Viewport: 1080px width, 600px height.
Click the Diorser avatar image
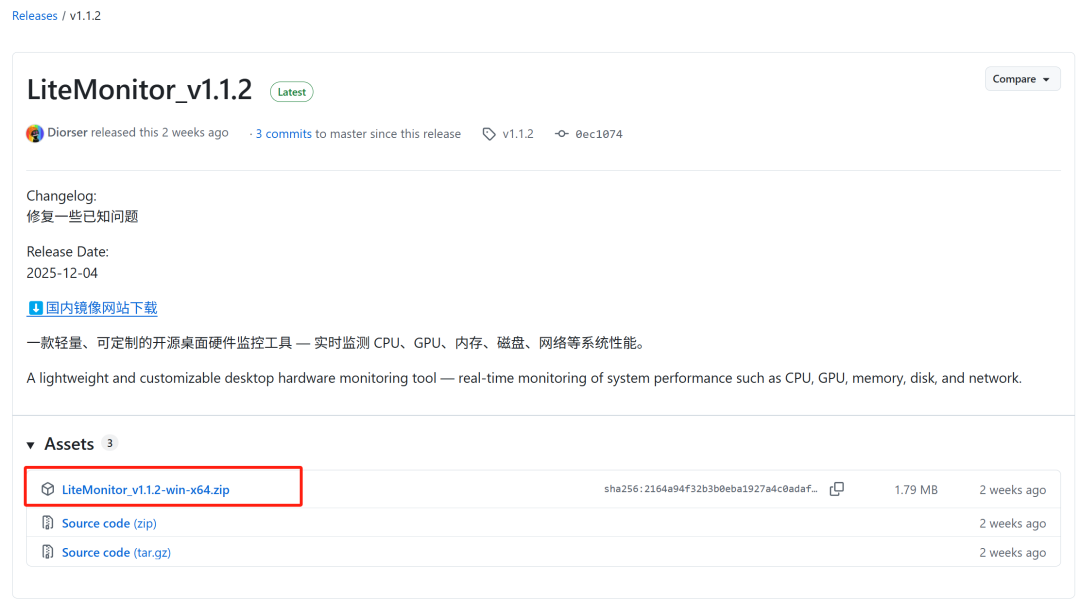click(x=35, y=133)
